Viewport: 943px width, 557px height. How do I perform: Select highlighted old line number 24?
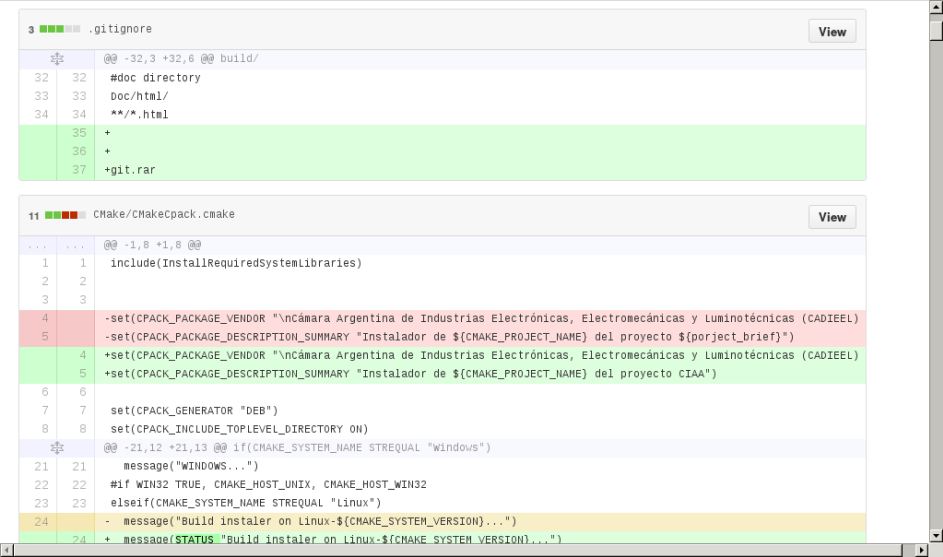[38, 522]
